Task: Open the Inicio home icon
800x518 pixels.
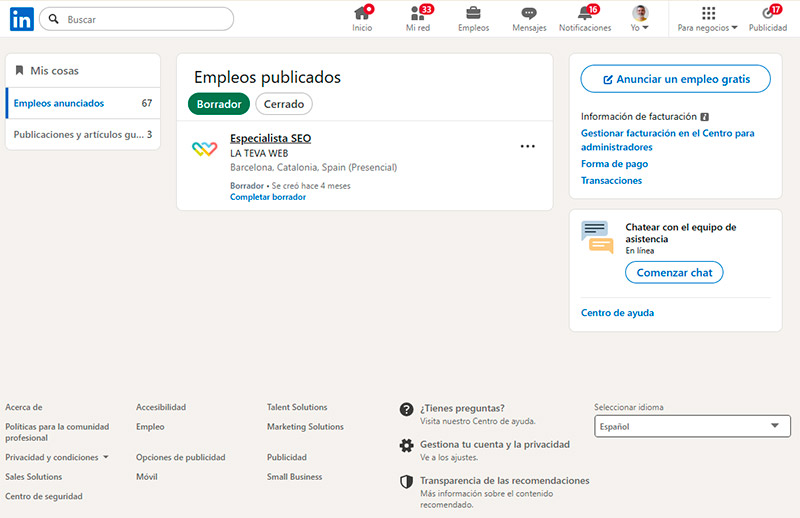Action: tap(362, 13)
